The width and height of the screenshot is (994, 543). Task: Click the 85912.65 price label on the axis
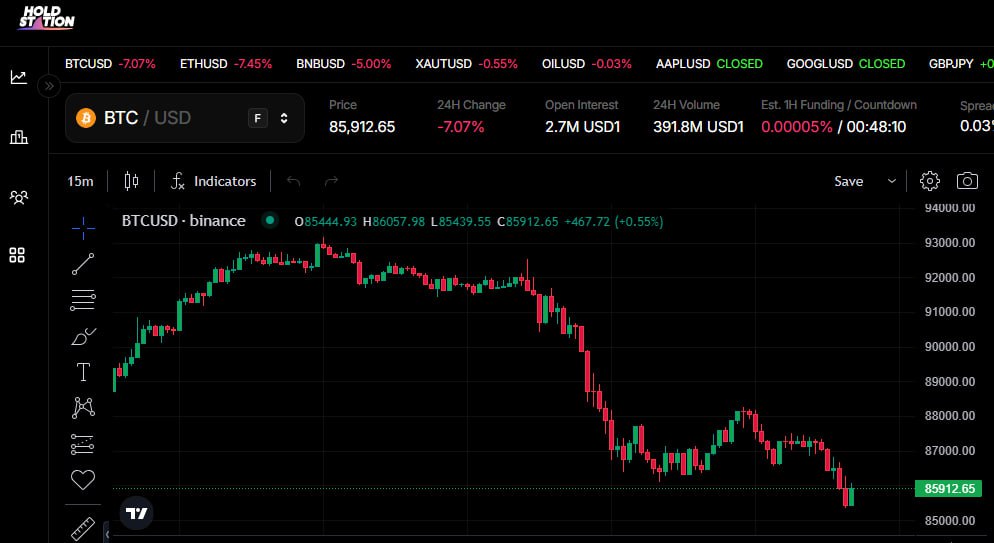click(949, 489)
